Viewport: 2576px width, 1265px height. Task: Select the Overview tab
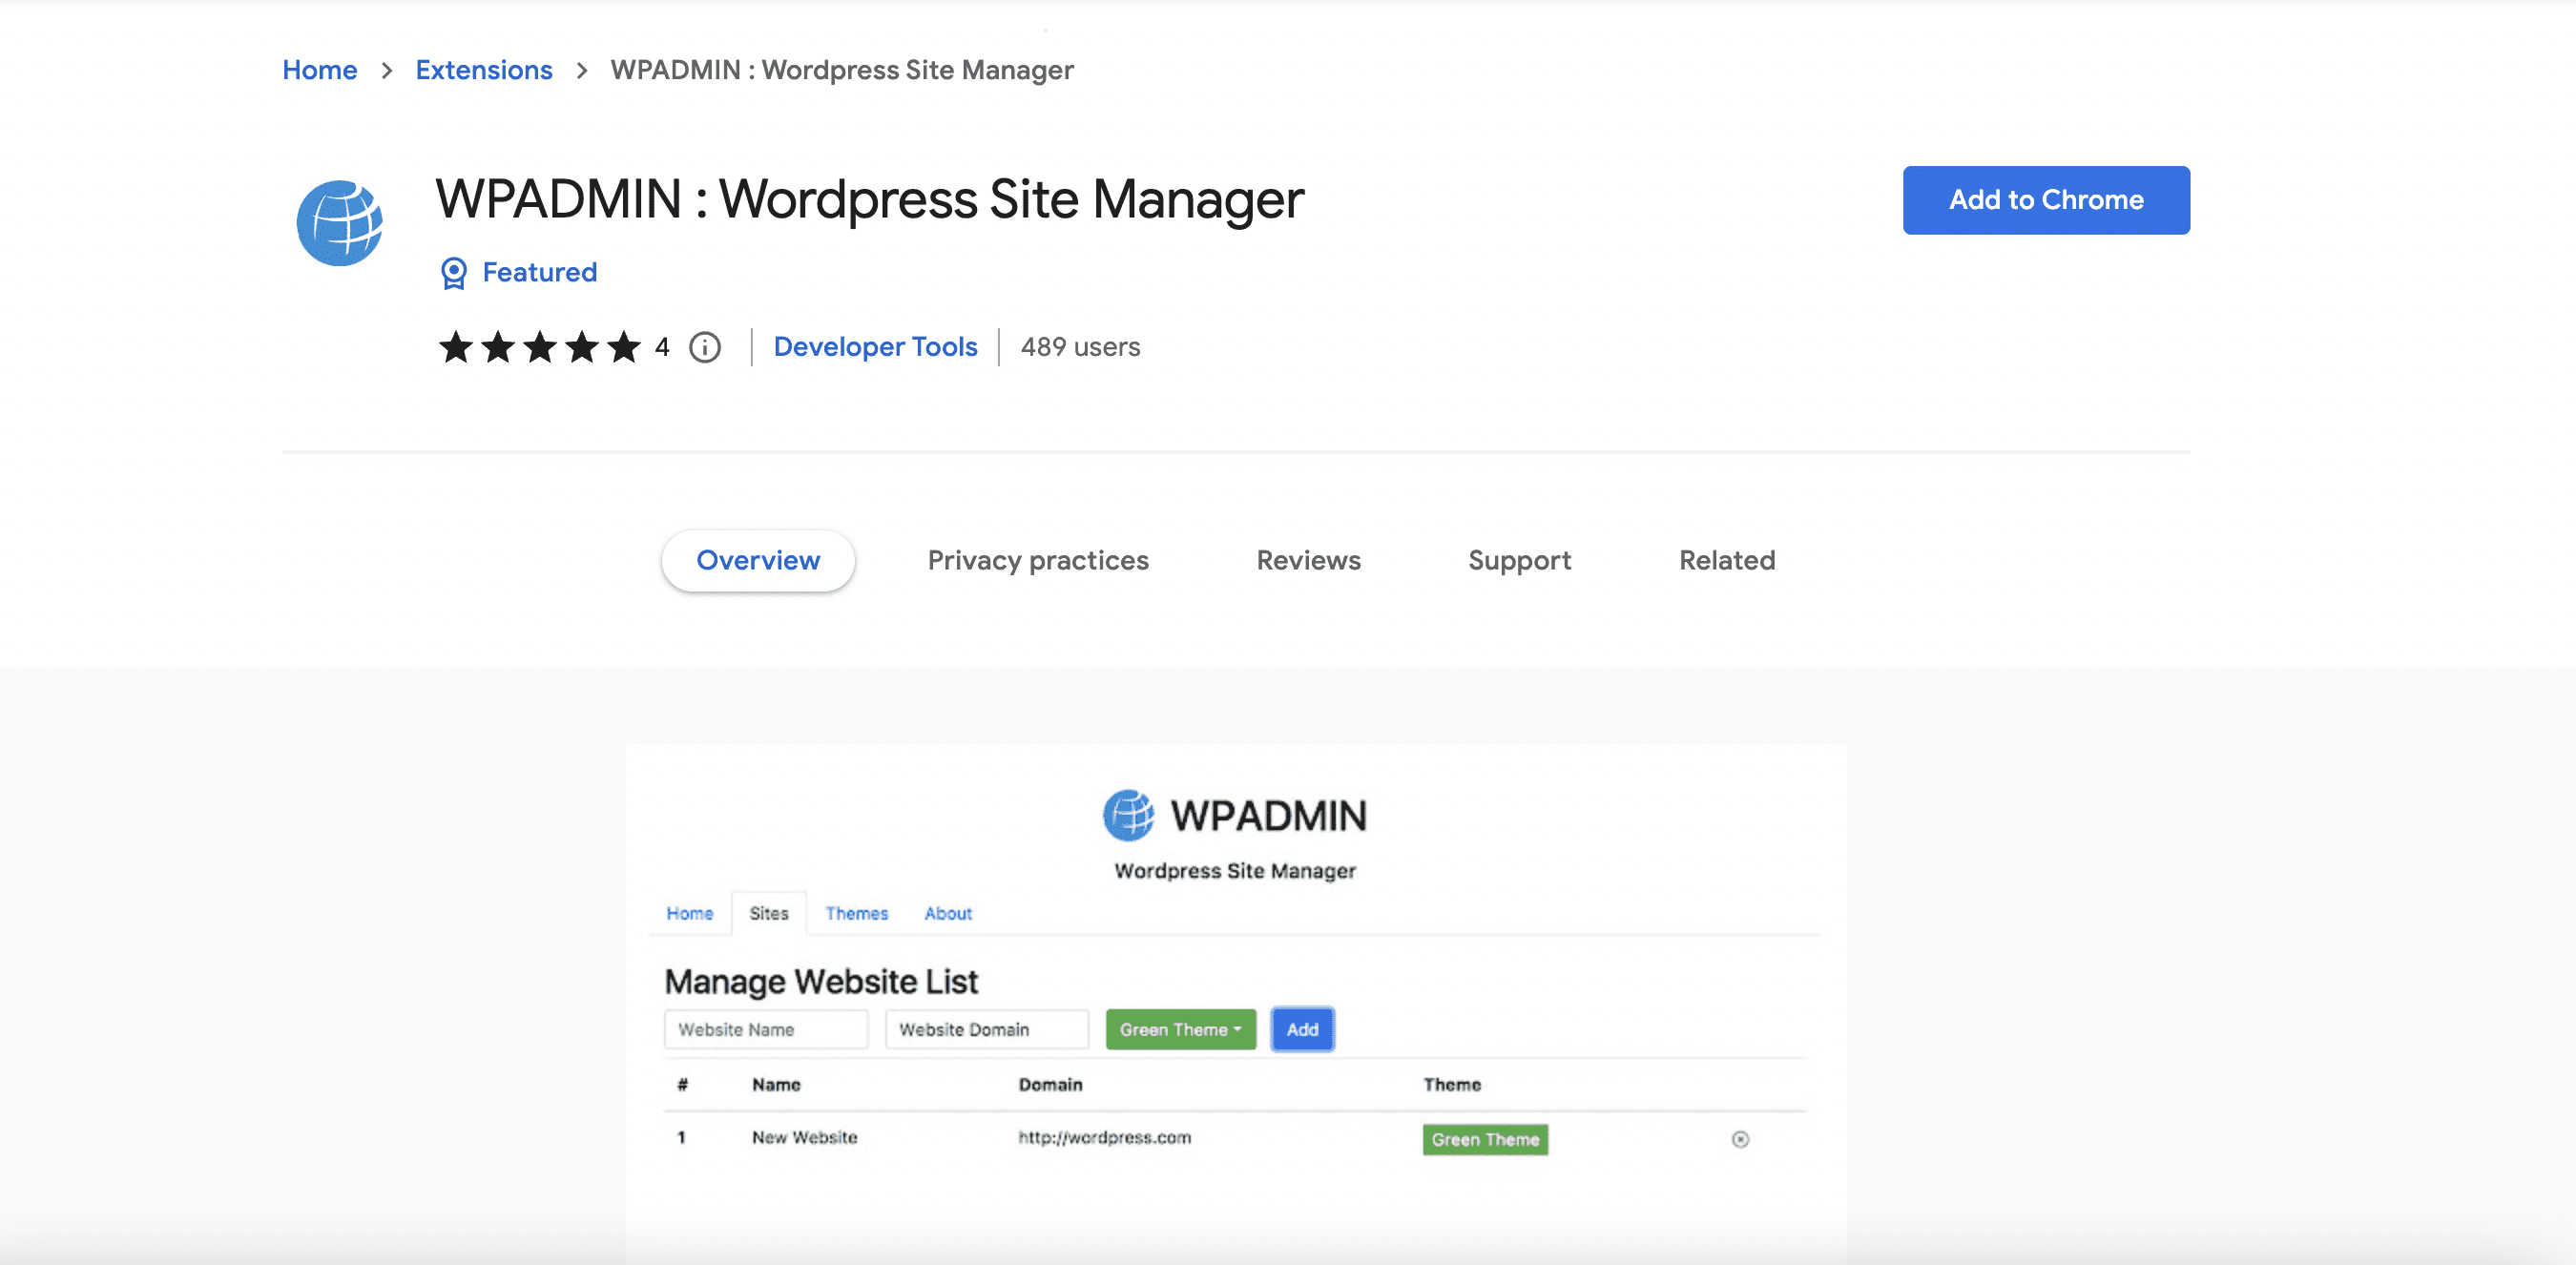[758, 561]
